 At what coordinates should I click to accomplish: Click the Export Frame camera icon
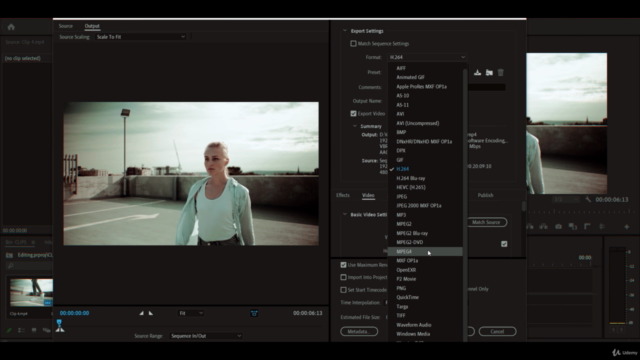coord(558,227)
